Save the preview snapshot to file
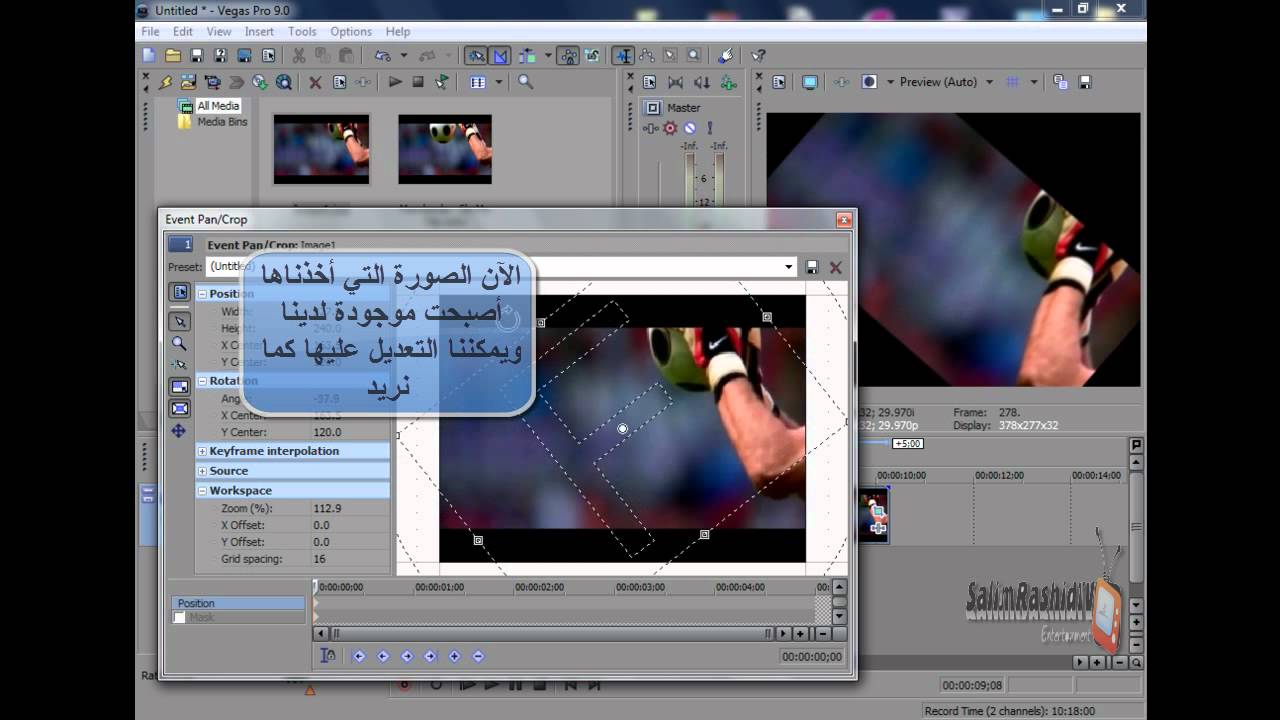 (1085, 82)
